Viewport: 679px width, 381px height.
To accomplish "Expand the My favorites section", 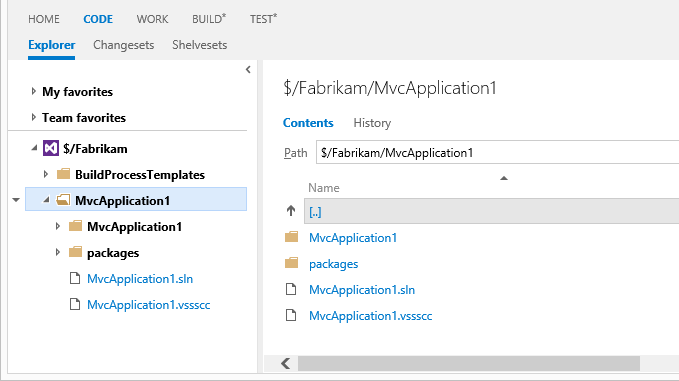I will (x=33, y=91).
